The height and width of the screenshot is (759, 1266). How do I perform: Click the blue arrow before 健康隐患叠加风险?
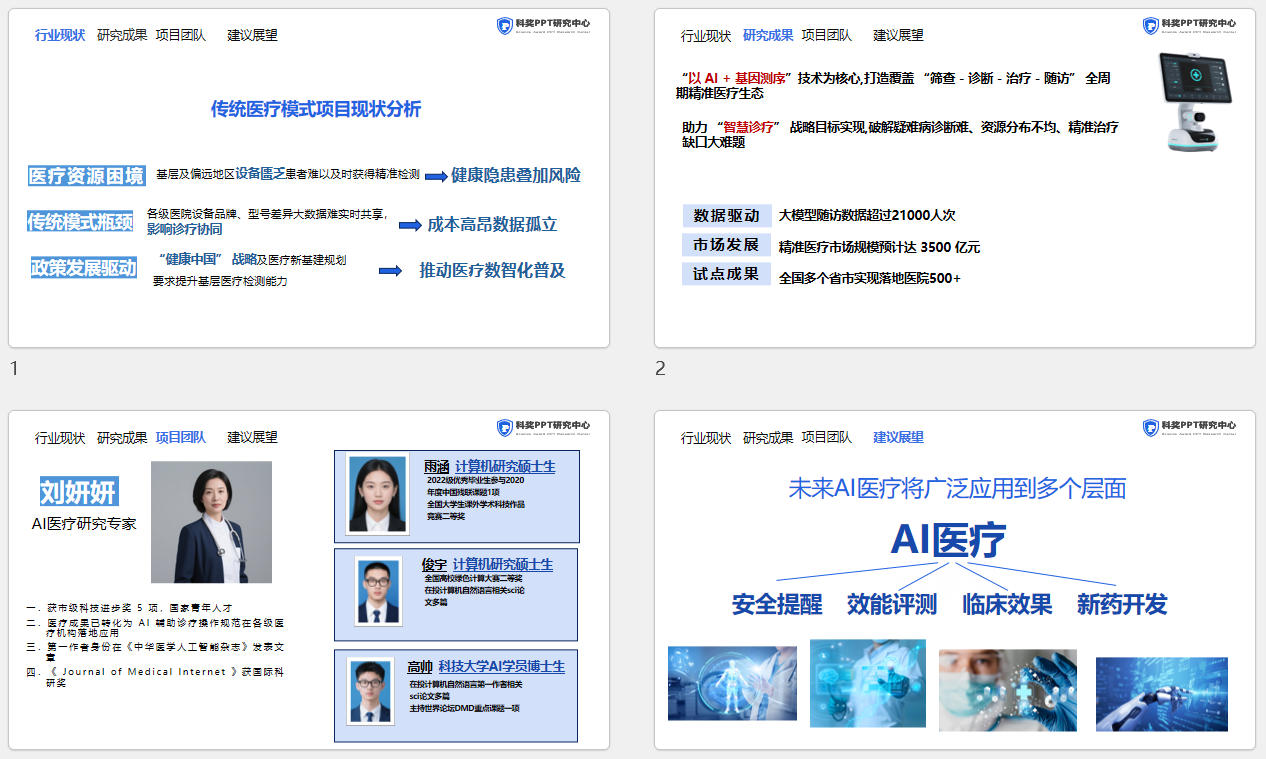coord(435,176)
